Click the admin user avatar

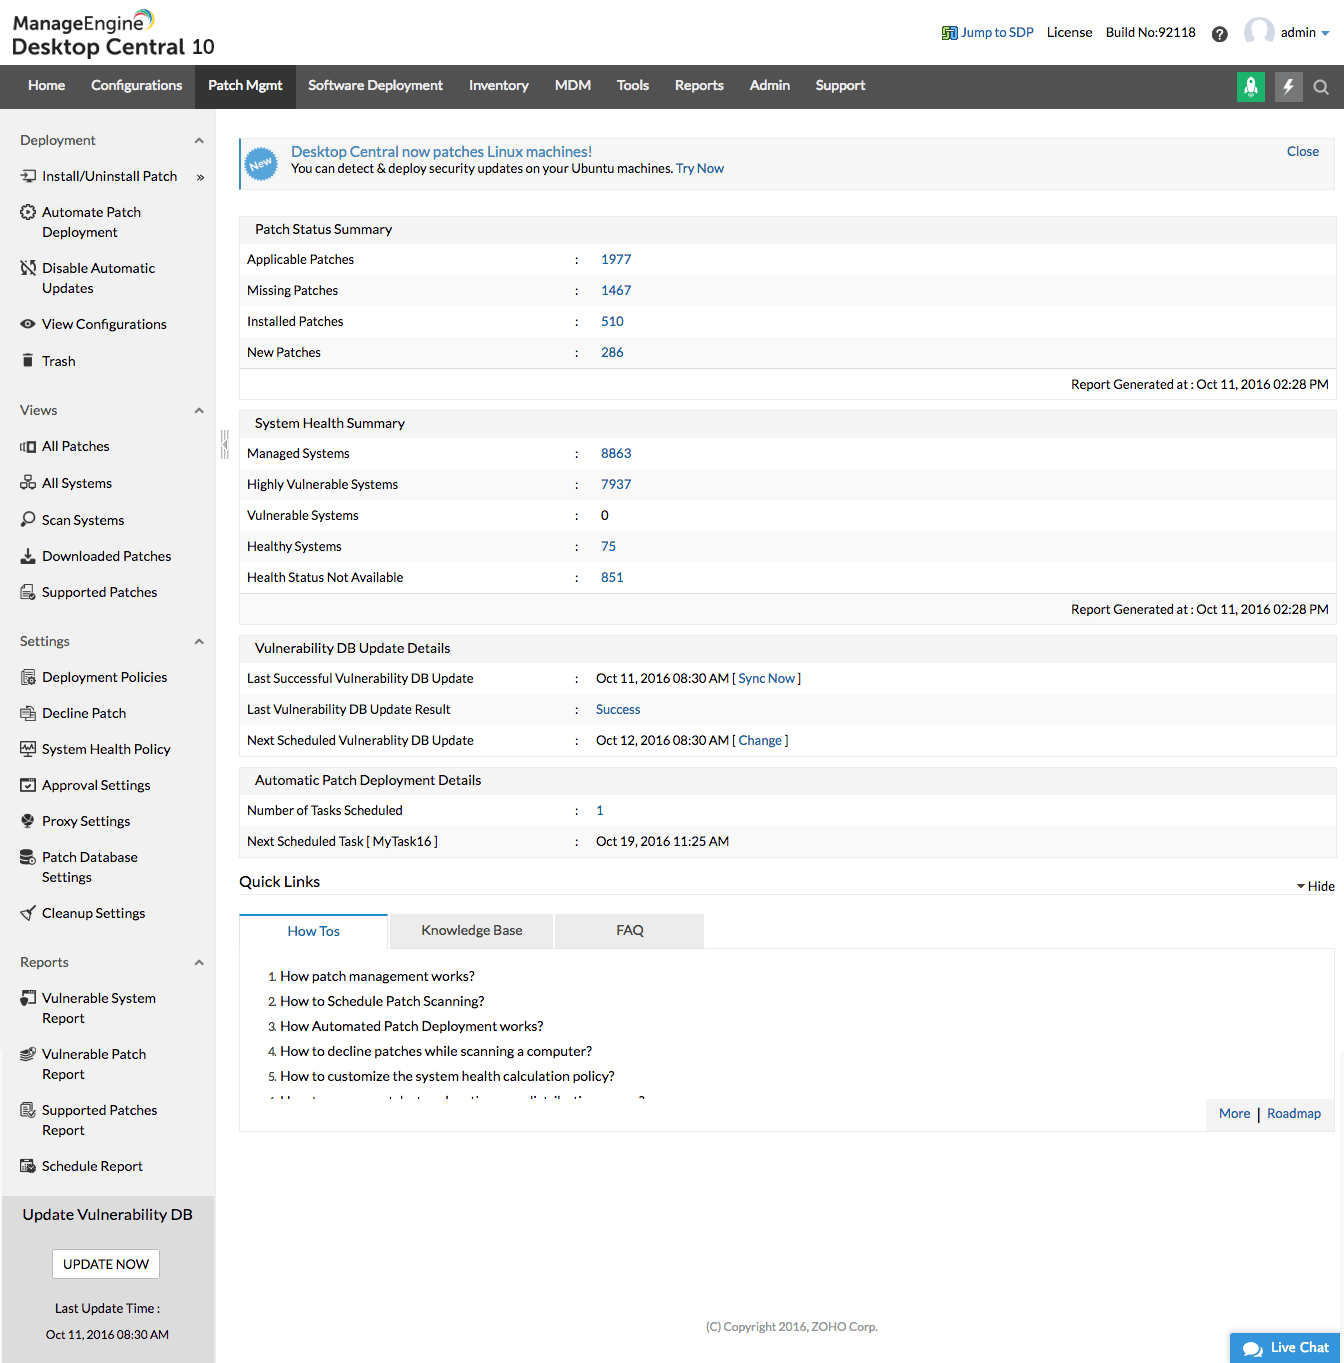click(x=1259, y=32)
